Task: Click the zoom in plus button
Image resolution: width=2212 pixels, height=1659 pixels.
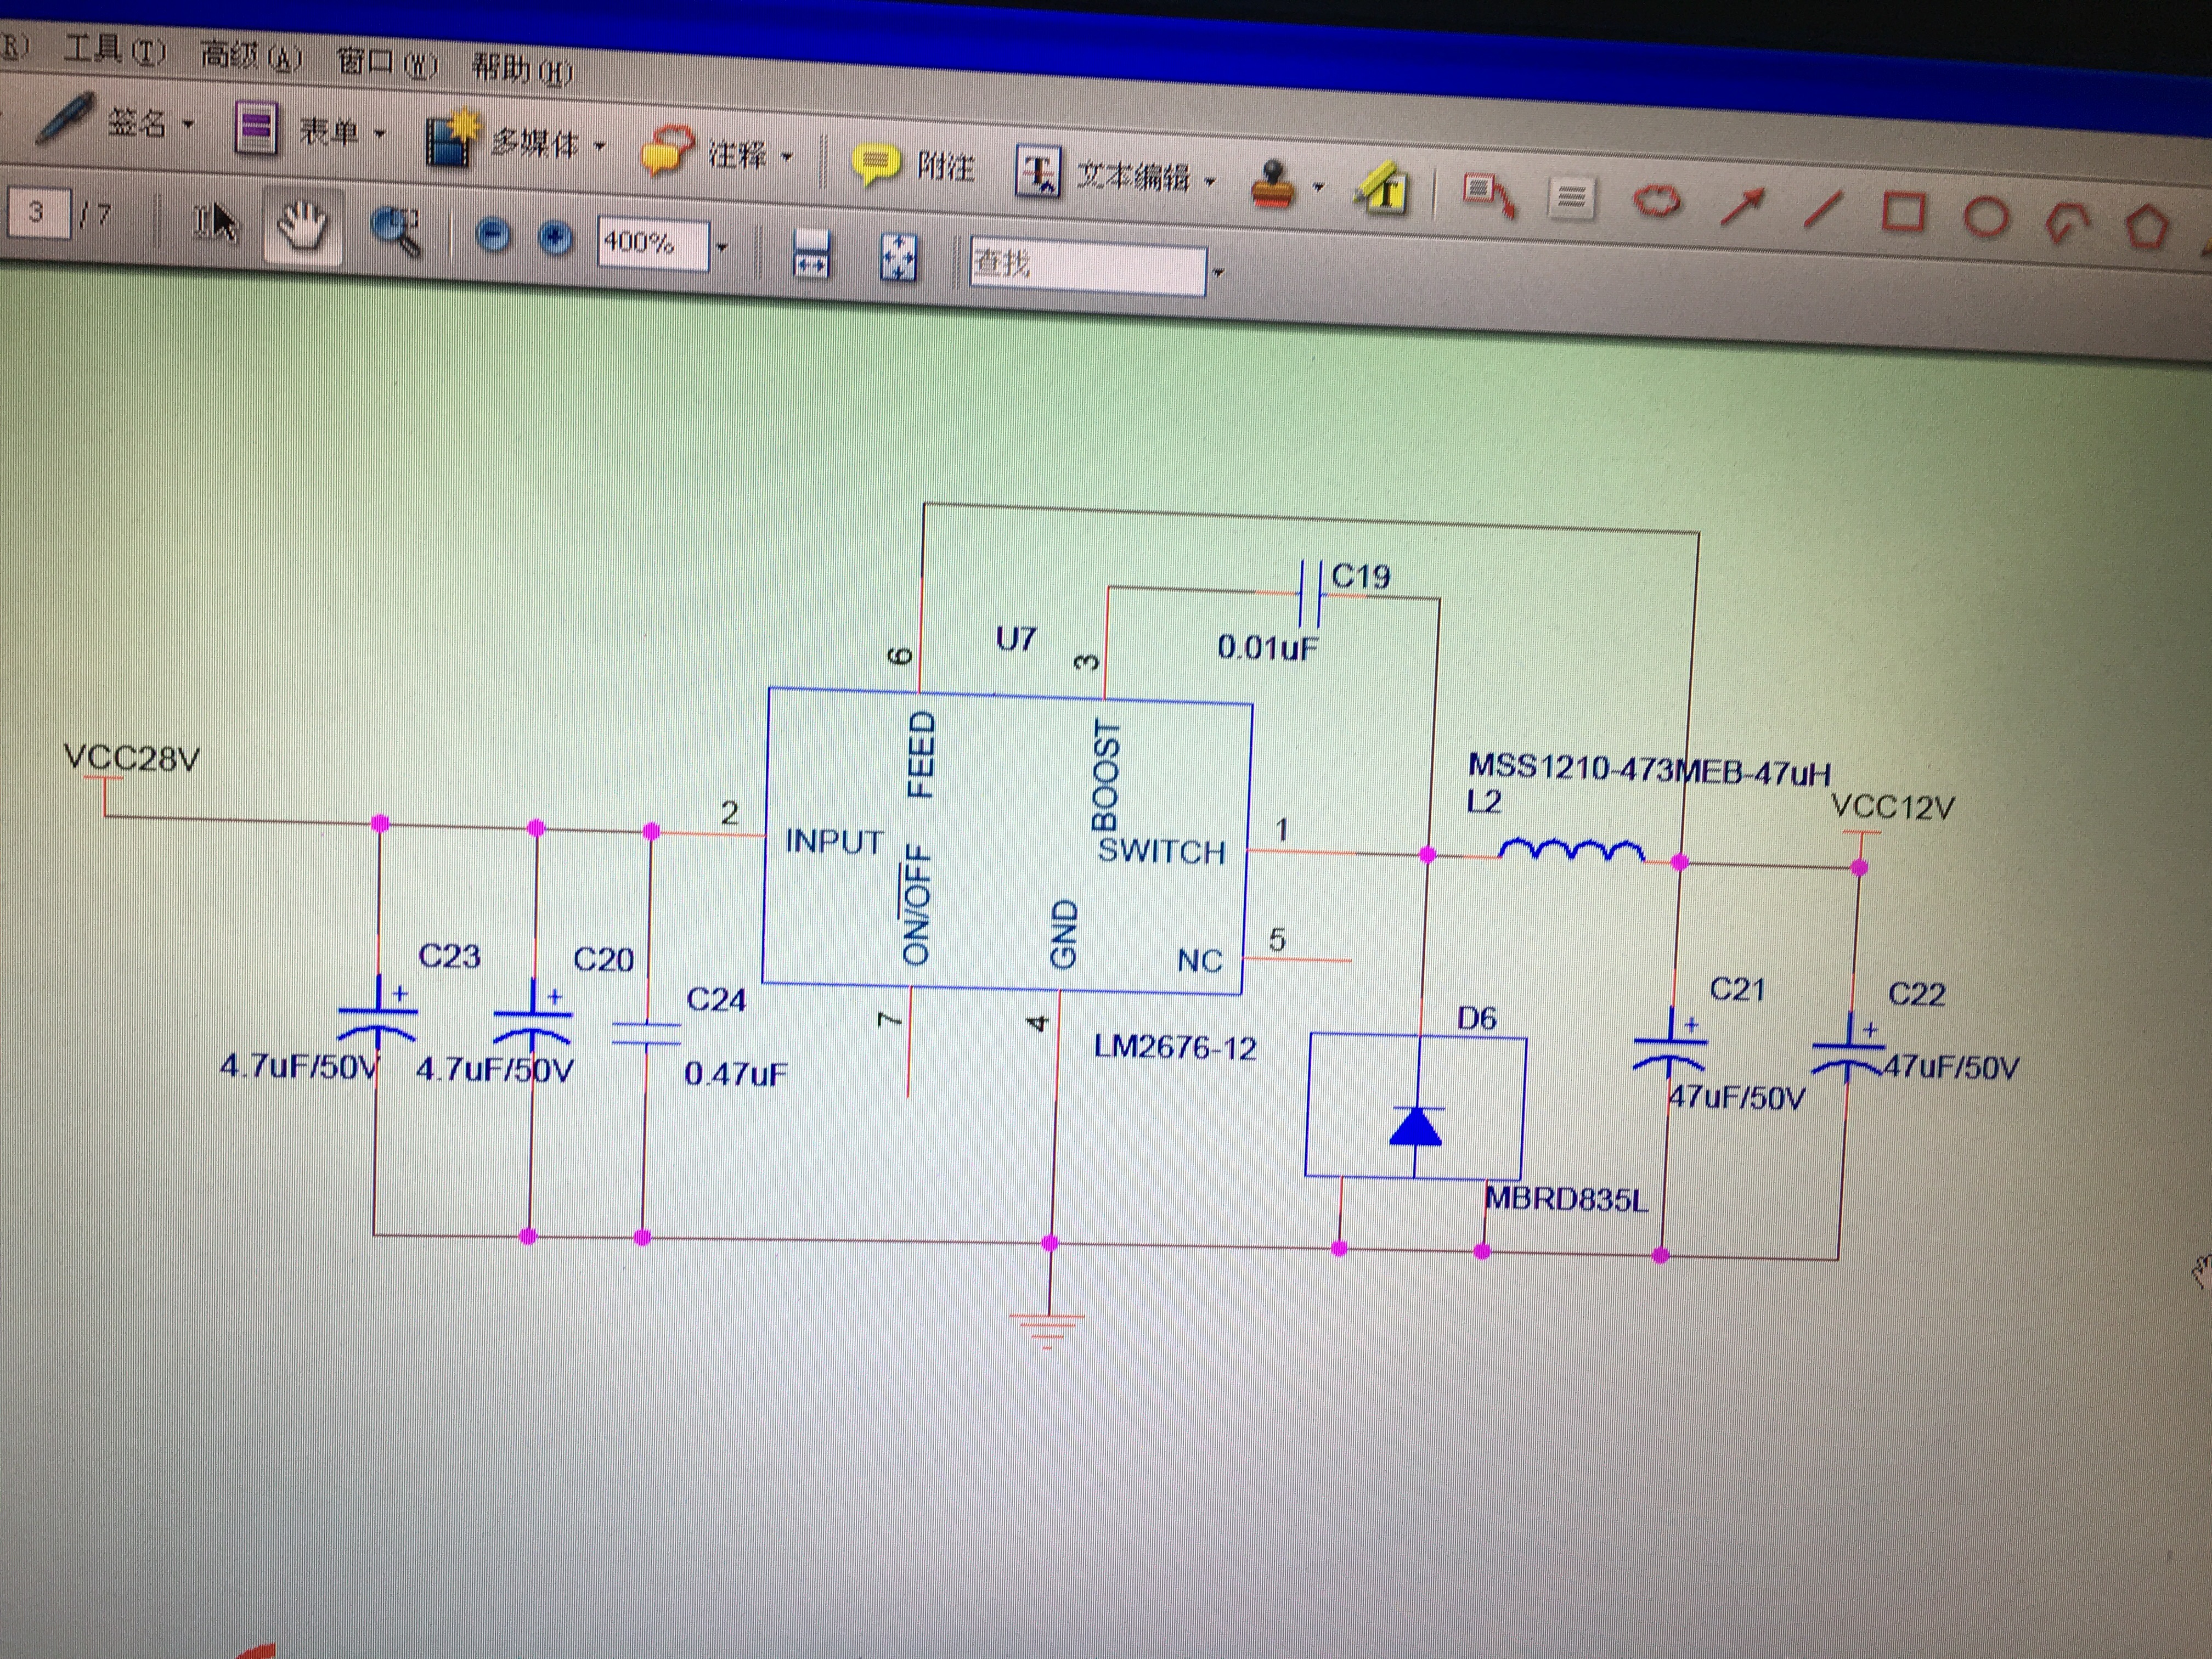Action: click(x=555, y=238)
